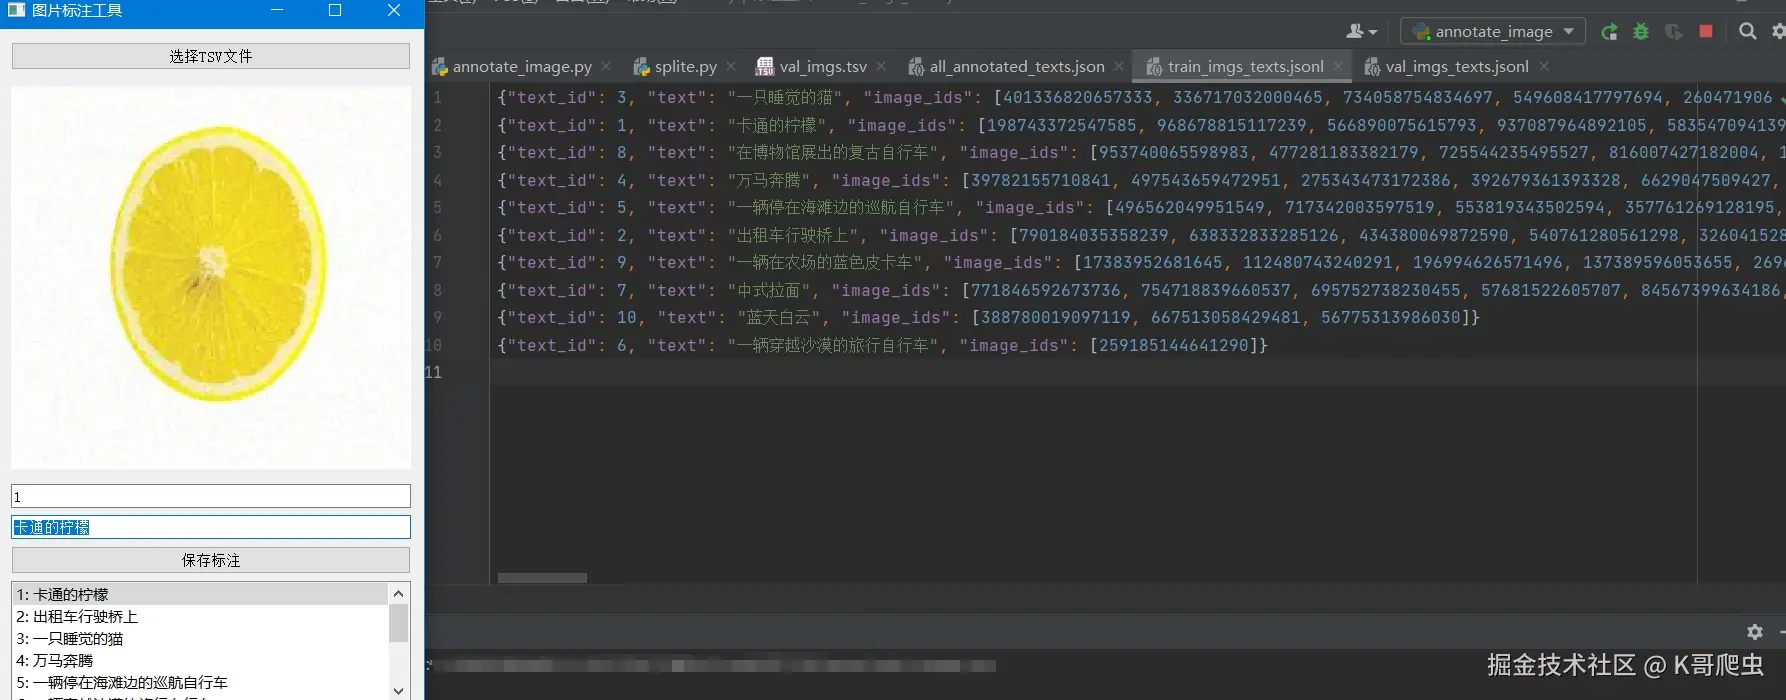The width and height of the screenshot is (1786, 700).
Task: Select list row 5: 一辆停在海滩边的巡航自行车
Action: click(x=200, y=682)
